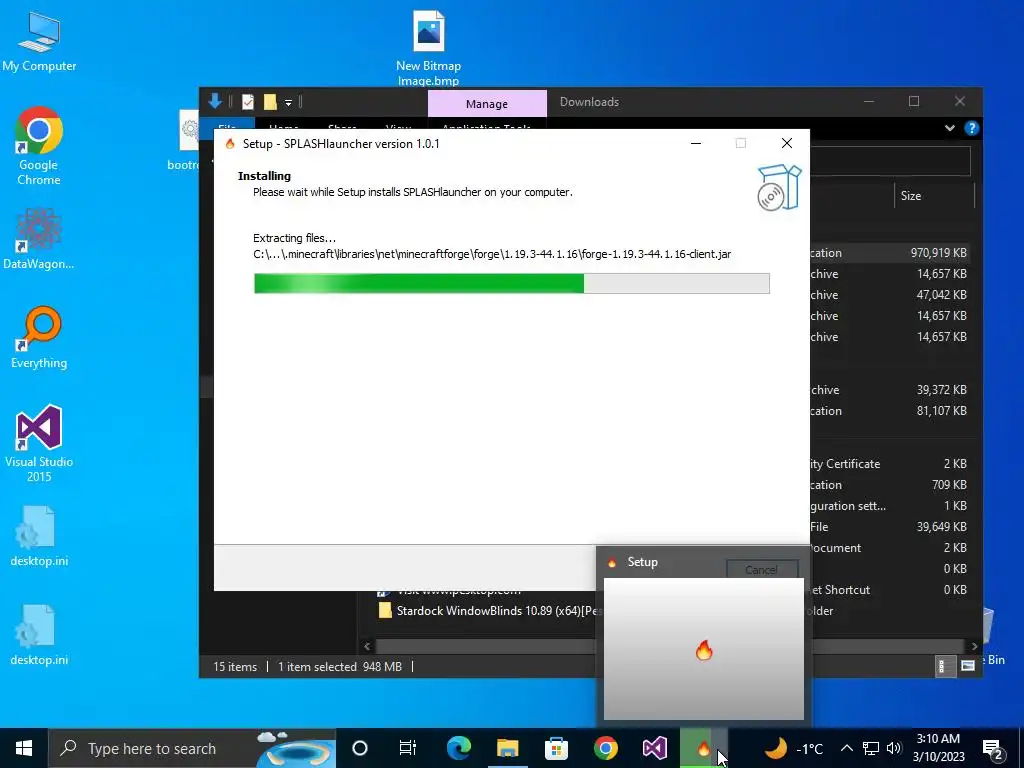Viewport: 1024px width, 768px height.
Task: Switch Explorer to details view icon
Action: 944,666
